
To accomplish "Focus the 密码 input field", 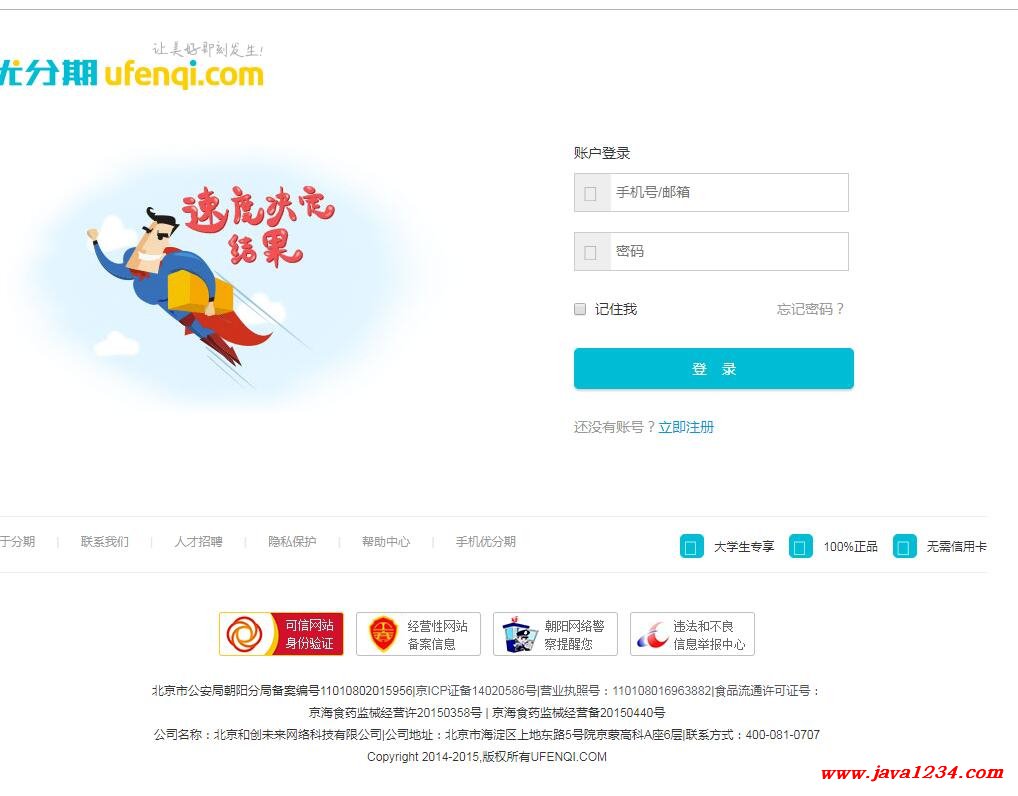I will tap(712, 251).
